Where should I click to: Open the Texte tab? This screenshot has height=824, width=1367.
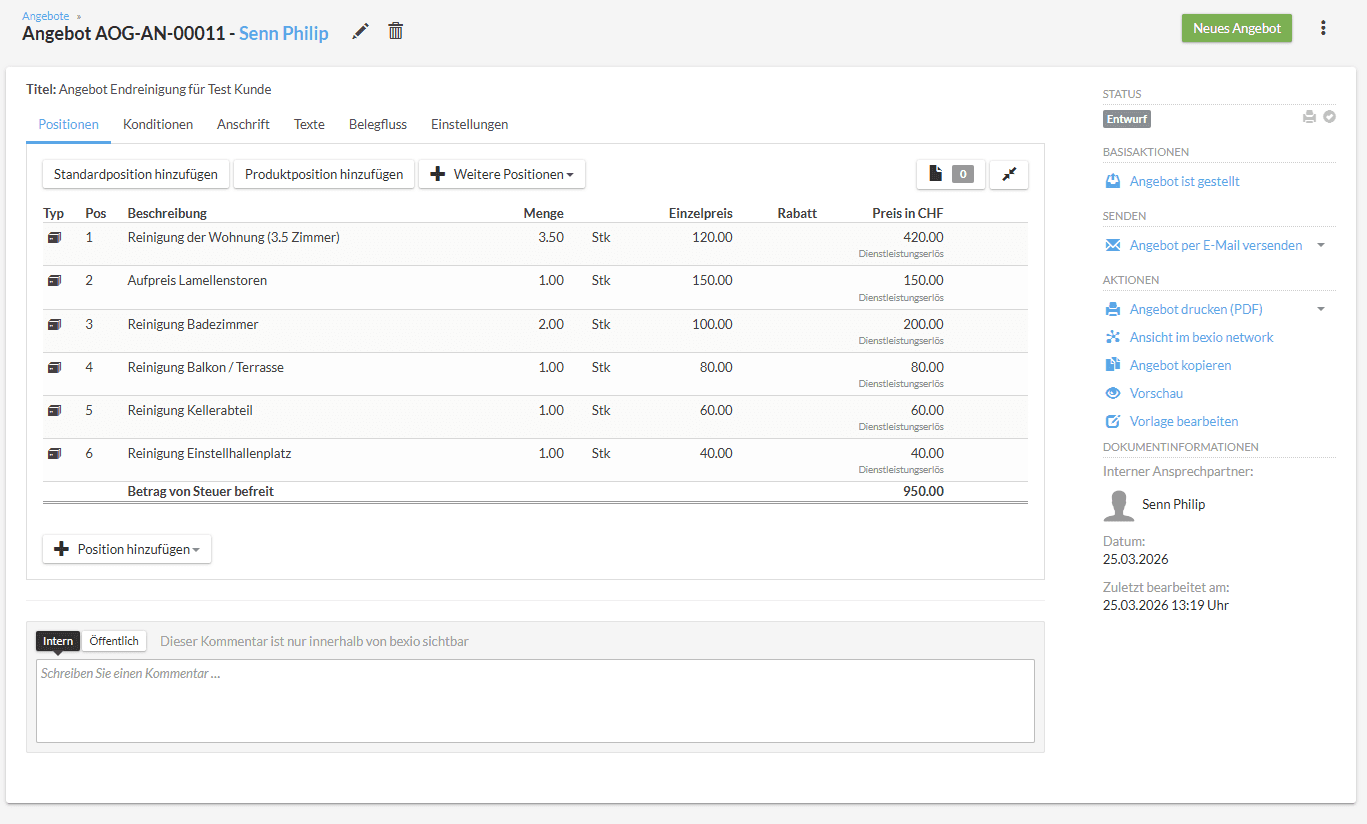(x=309, y=124)
